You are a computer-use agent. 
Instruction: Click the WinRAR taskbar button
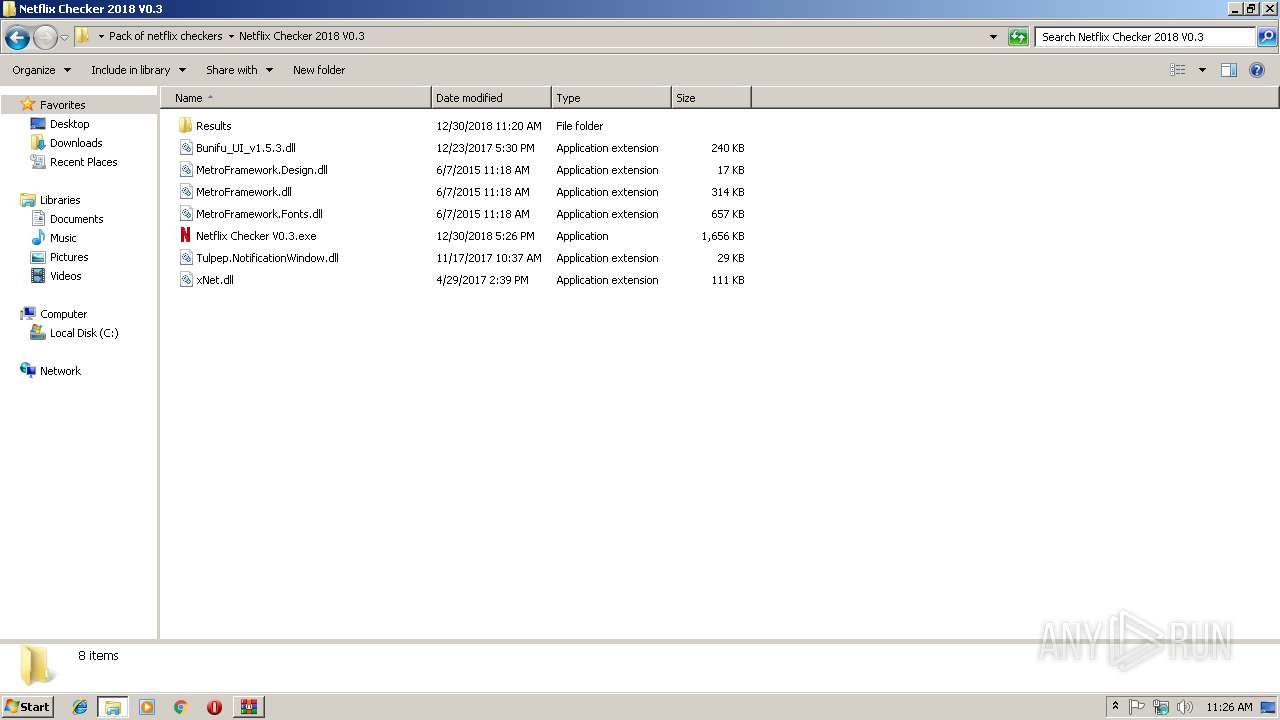tap(248, 707)
